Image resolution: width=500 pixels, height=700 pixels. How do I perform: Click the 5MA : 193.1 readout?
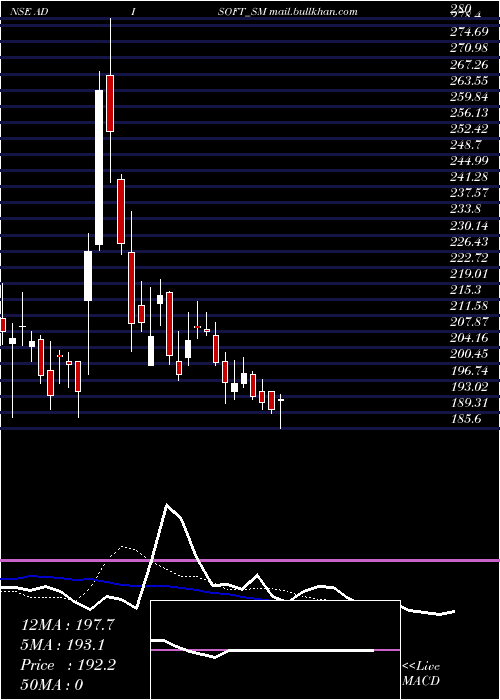coord(62,645)
